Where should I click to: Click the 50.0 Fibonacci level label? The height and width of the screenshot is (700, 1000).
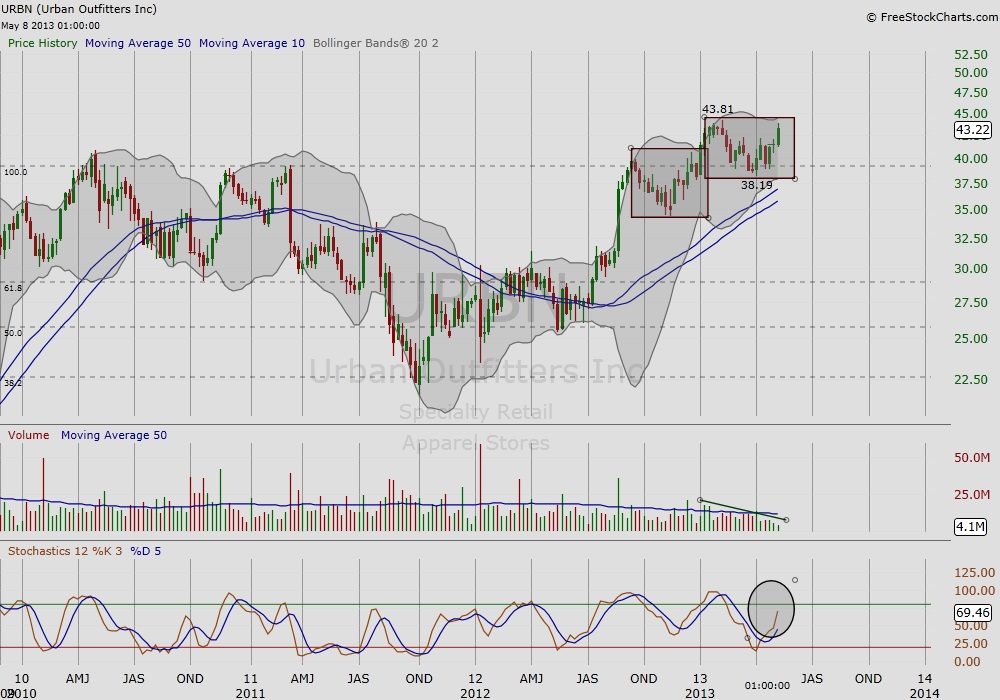[x=13, y=333]
